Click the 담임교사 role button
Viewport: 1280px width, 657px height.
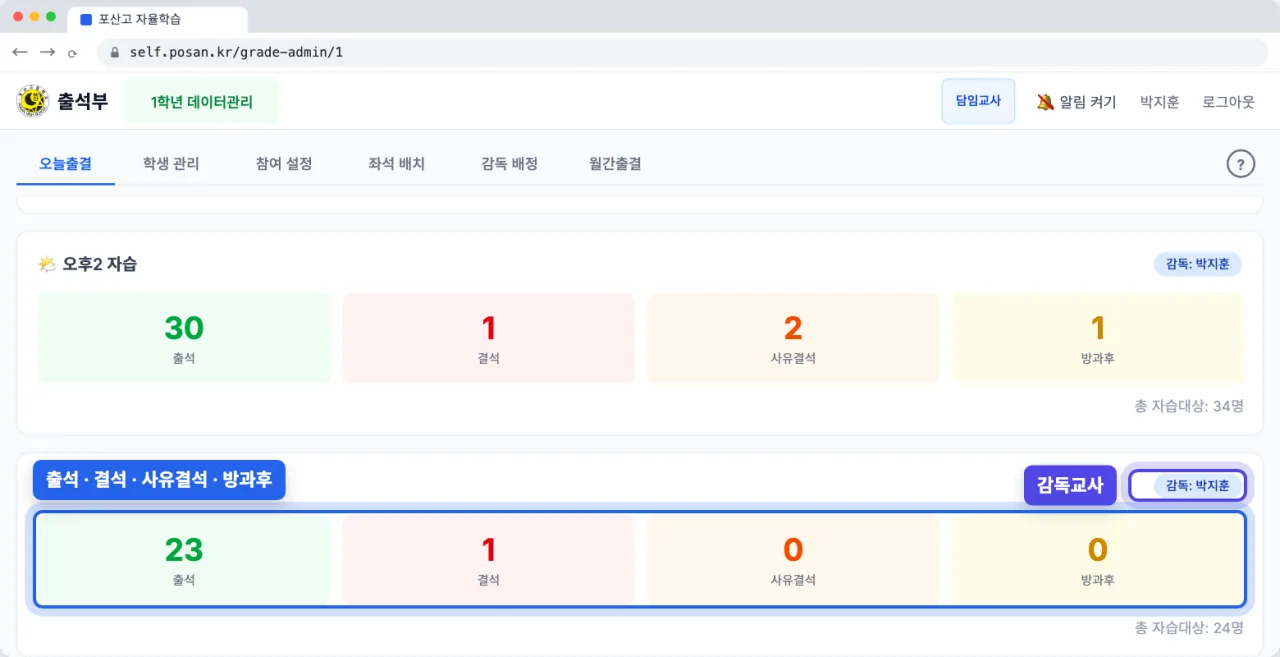click(x=978, y=101)
